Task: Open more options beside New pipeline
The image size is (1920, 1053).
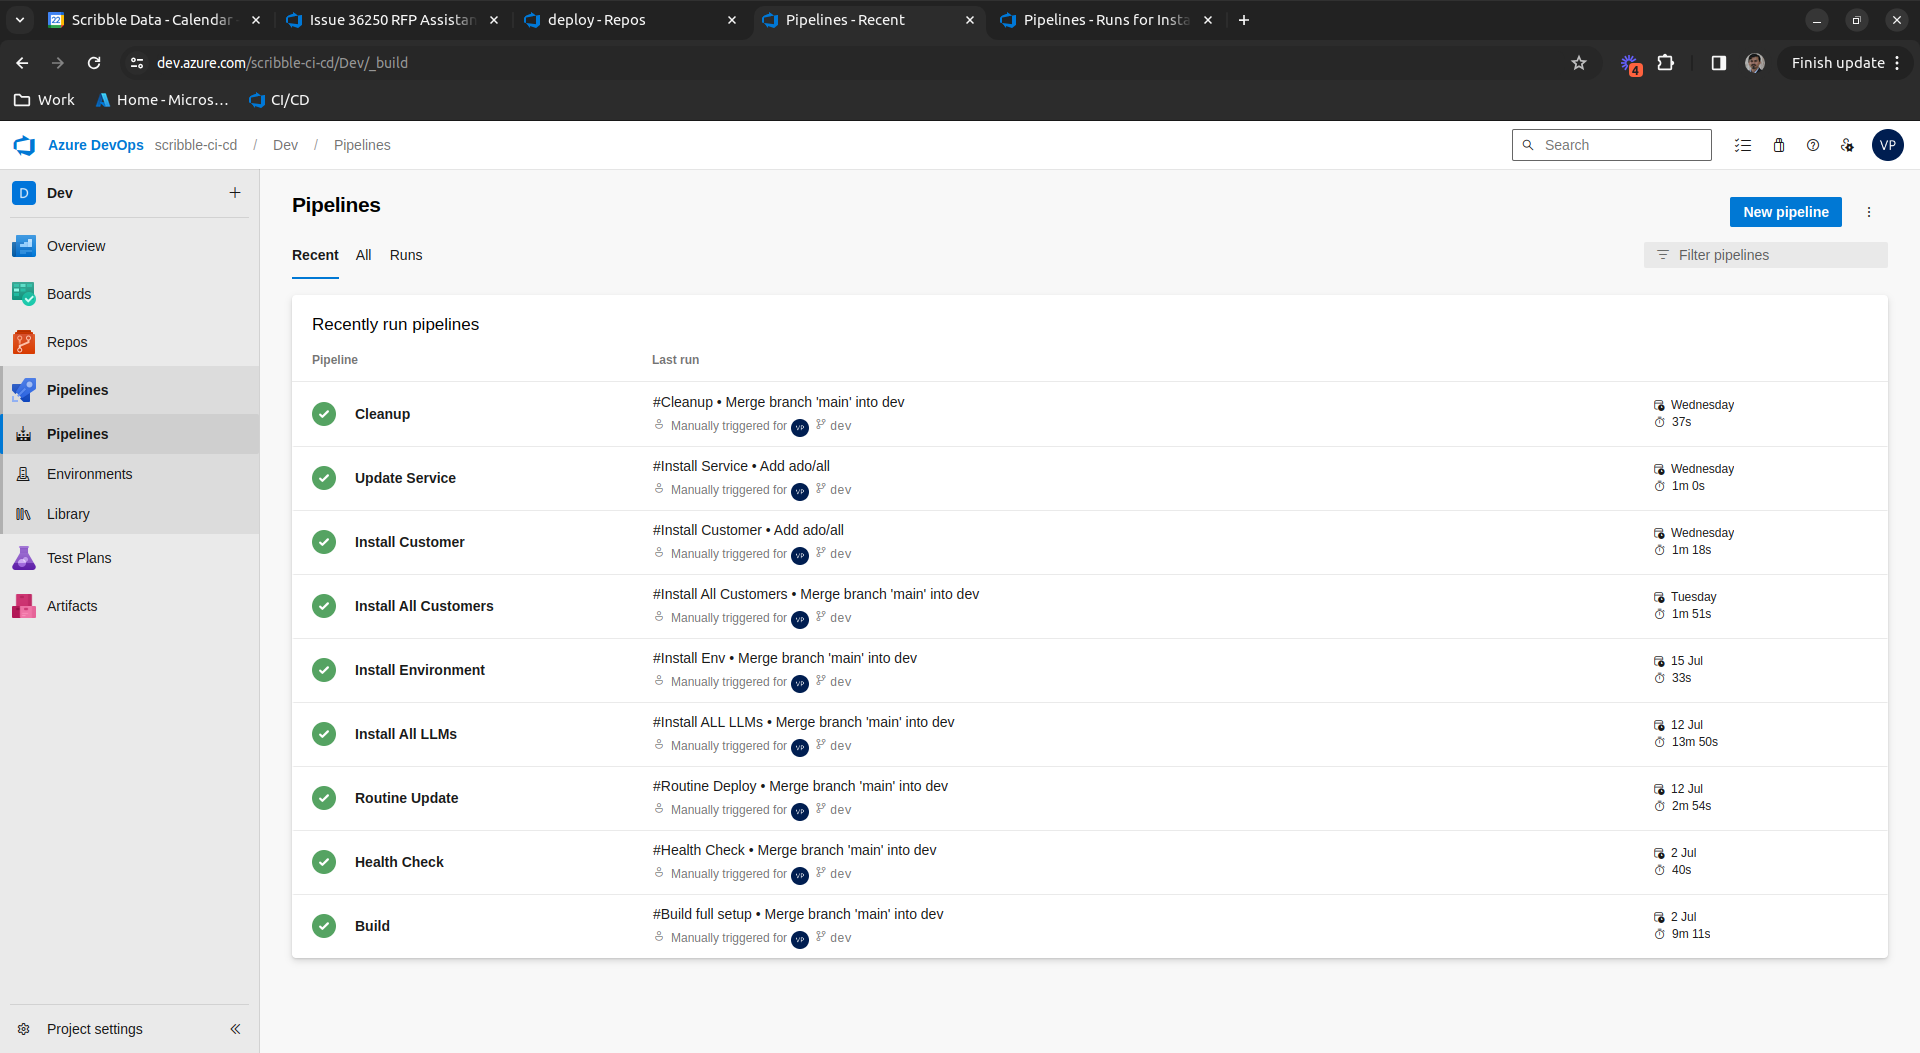Action: [x=1869, y=212]
